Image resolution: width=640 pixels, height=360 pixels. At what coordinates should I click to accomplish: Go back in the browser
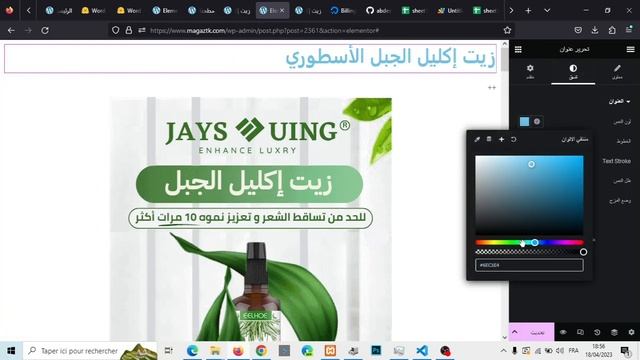coord(11,30)
